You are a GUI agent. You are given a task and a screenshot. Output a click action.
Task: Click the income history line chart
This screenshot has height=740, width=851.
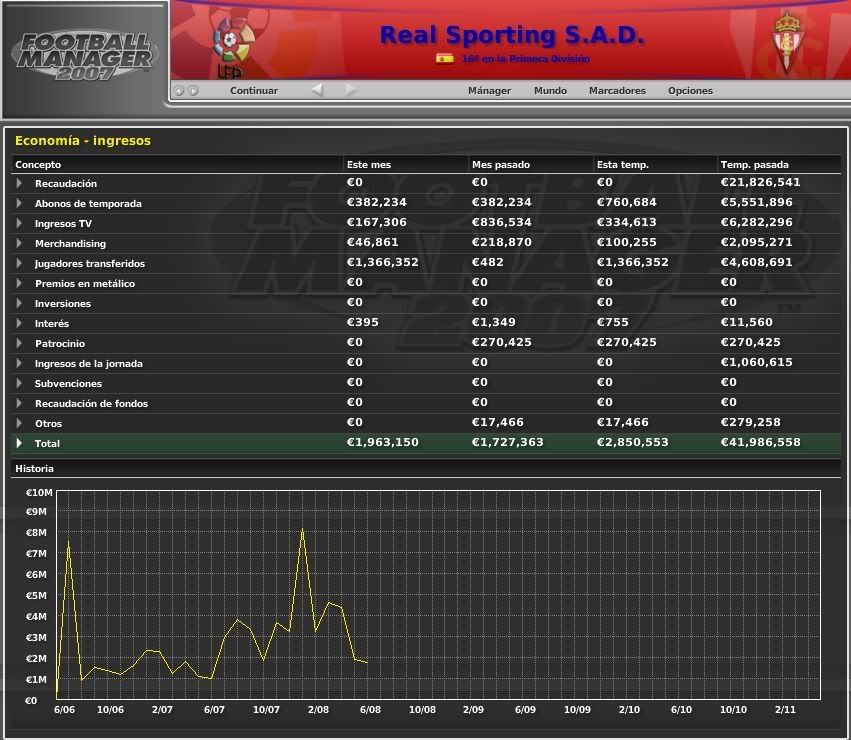coord(439,595)
